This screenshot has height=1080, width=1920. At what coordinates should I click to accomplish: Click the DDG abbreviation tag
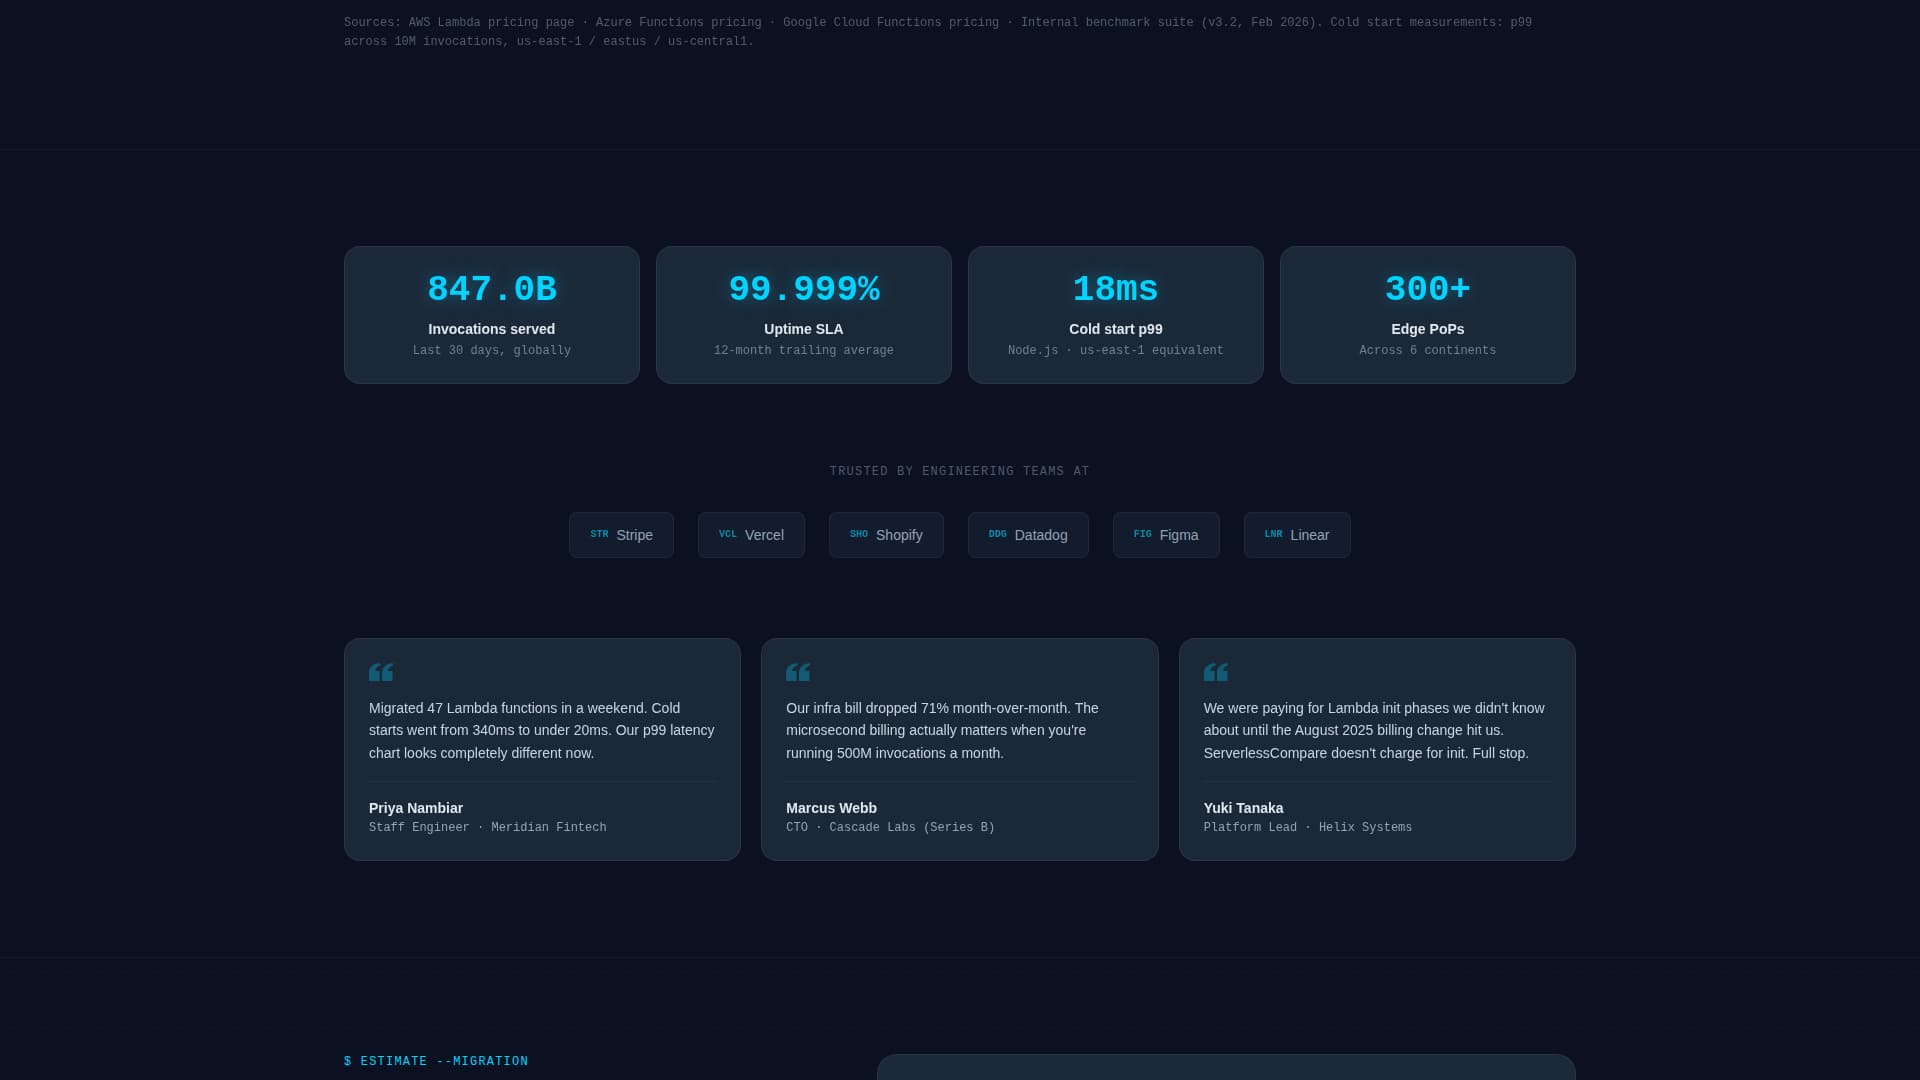tap(998, 535)
